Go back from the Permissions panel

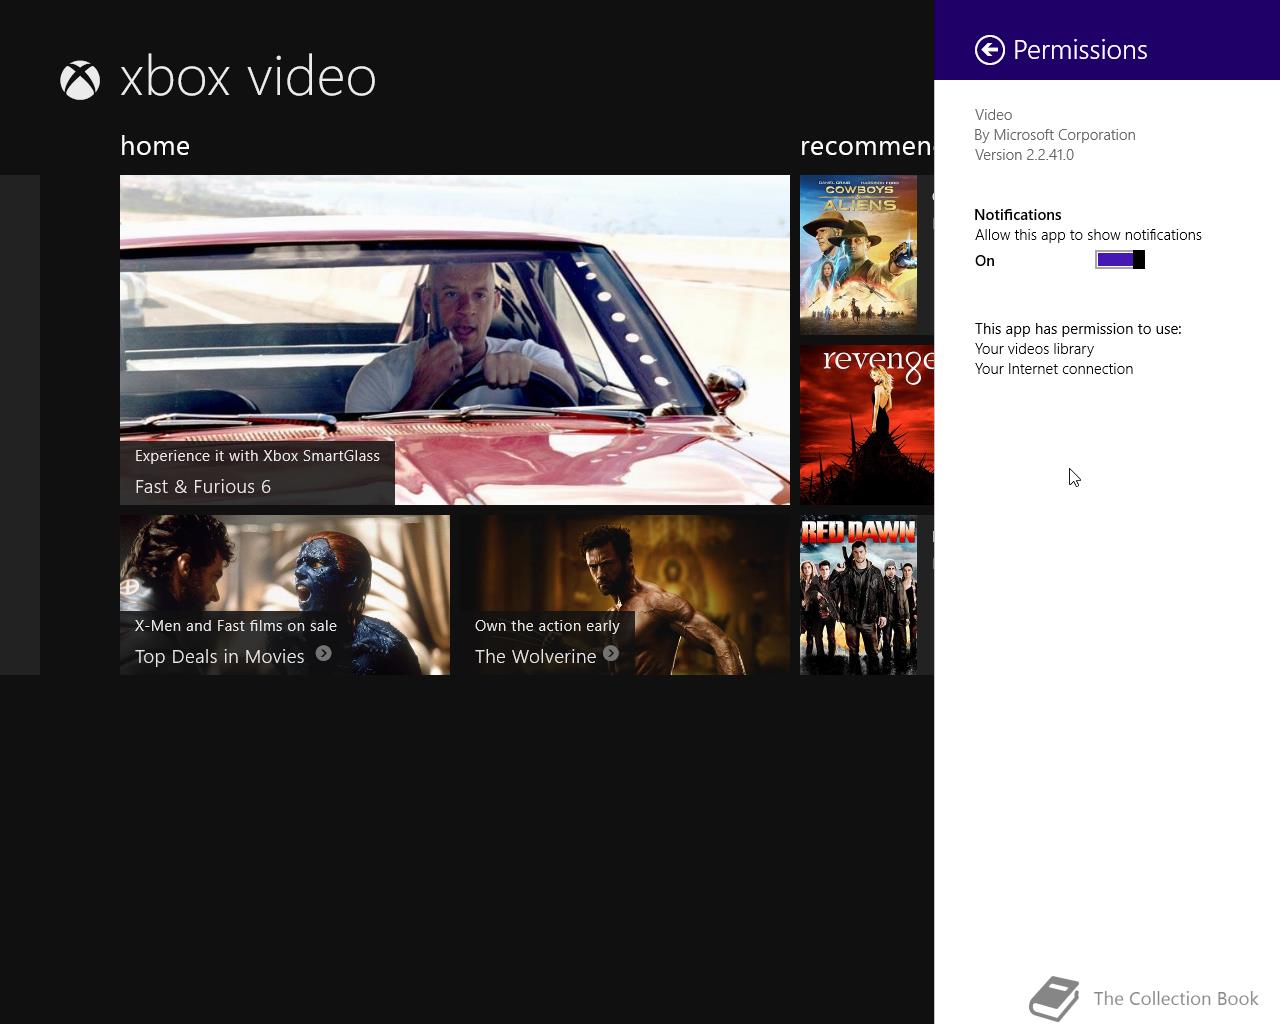click(x=989, y=50)
